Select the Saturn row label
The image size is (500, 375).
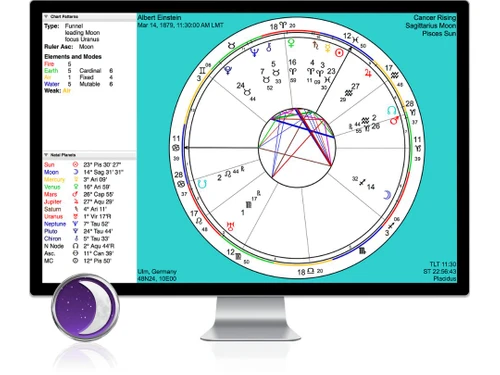coord(53,209)
